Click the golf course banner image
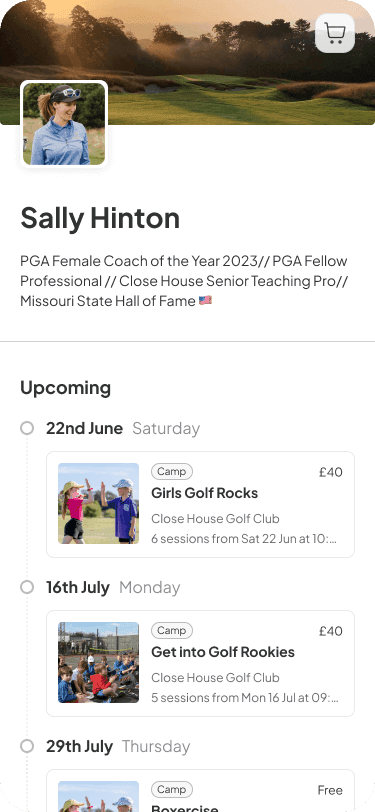Image resolution: width=375 pixels, height=812 pixels. pyautogui.click(x=188, y=62)
